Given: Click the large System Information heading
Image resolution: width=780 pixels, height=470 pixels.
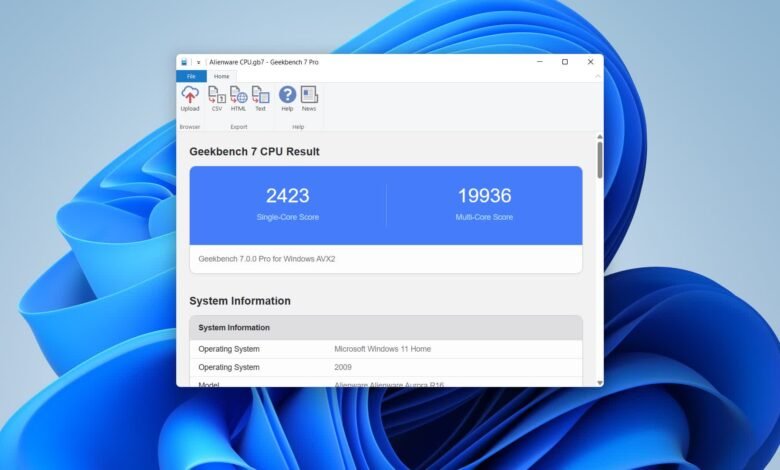Looking at the screenshot, I should click(240, 301).
